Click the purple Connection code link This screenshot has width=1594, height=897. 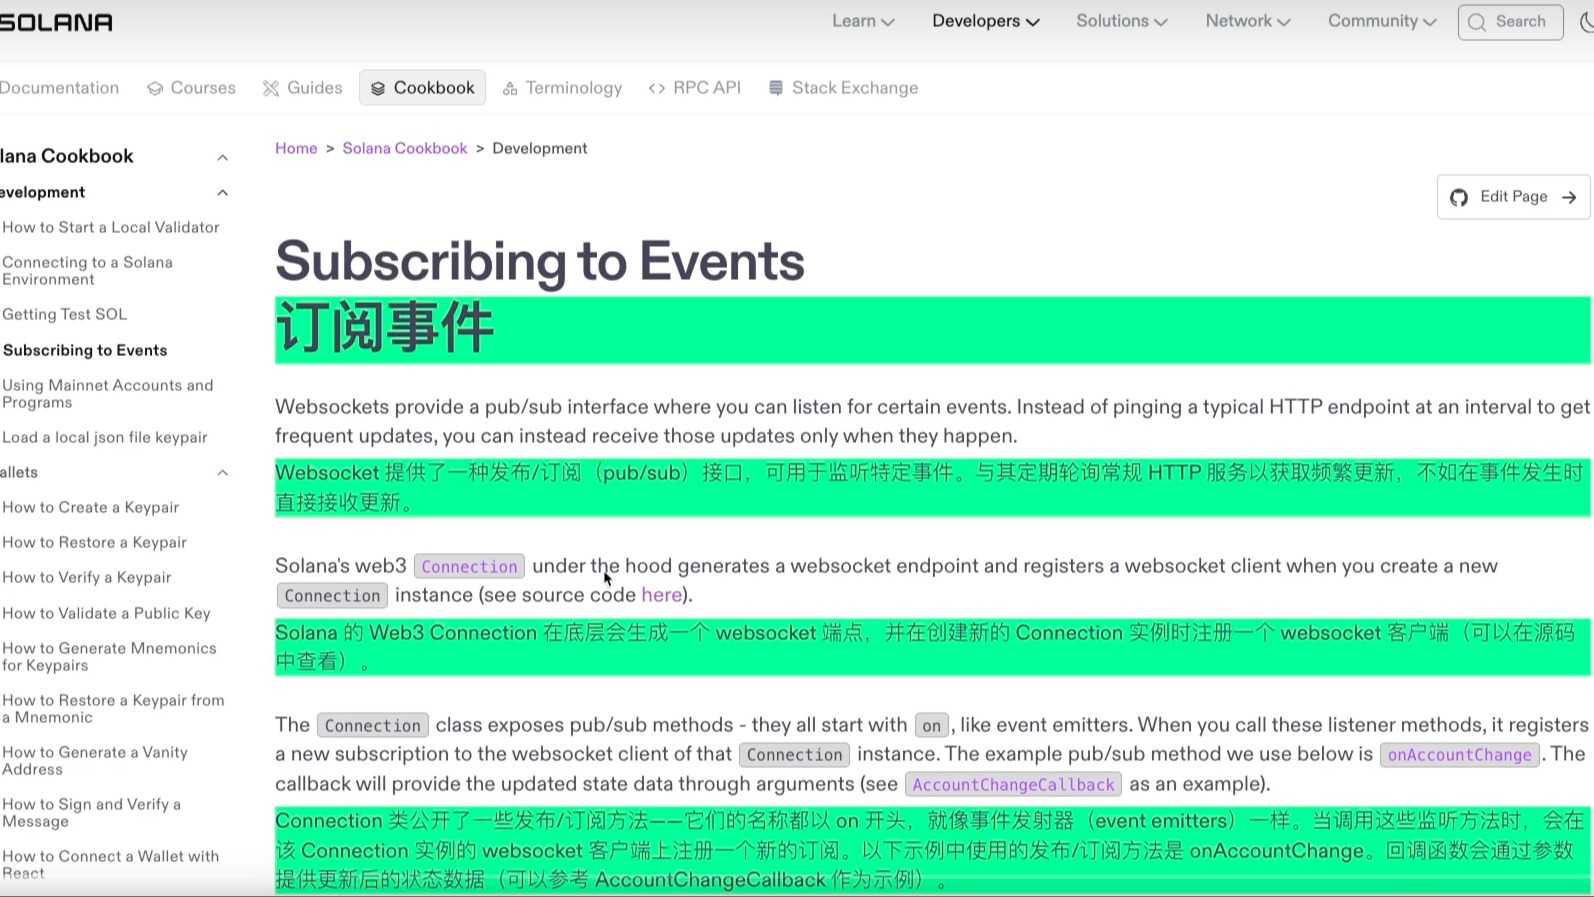(469, 567)
